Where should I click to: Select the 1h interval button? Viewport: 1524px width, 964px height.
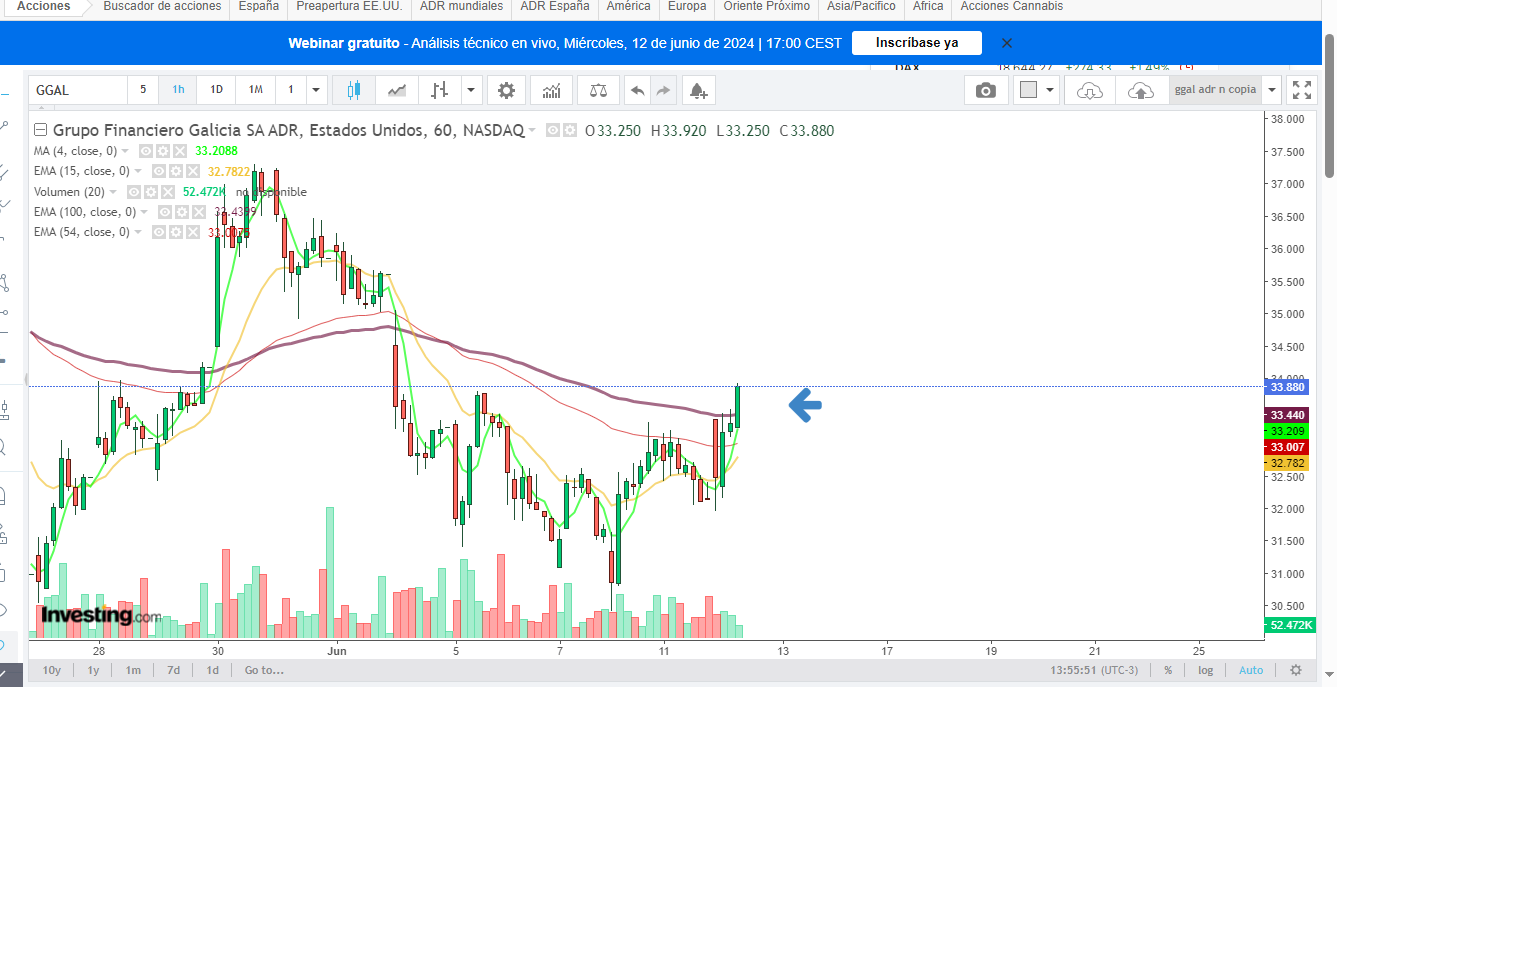178,90
